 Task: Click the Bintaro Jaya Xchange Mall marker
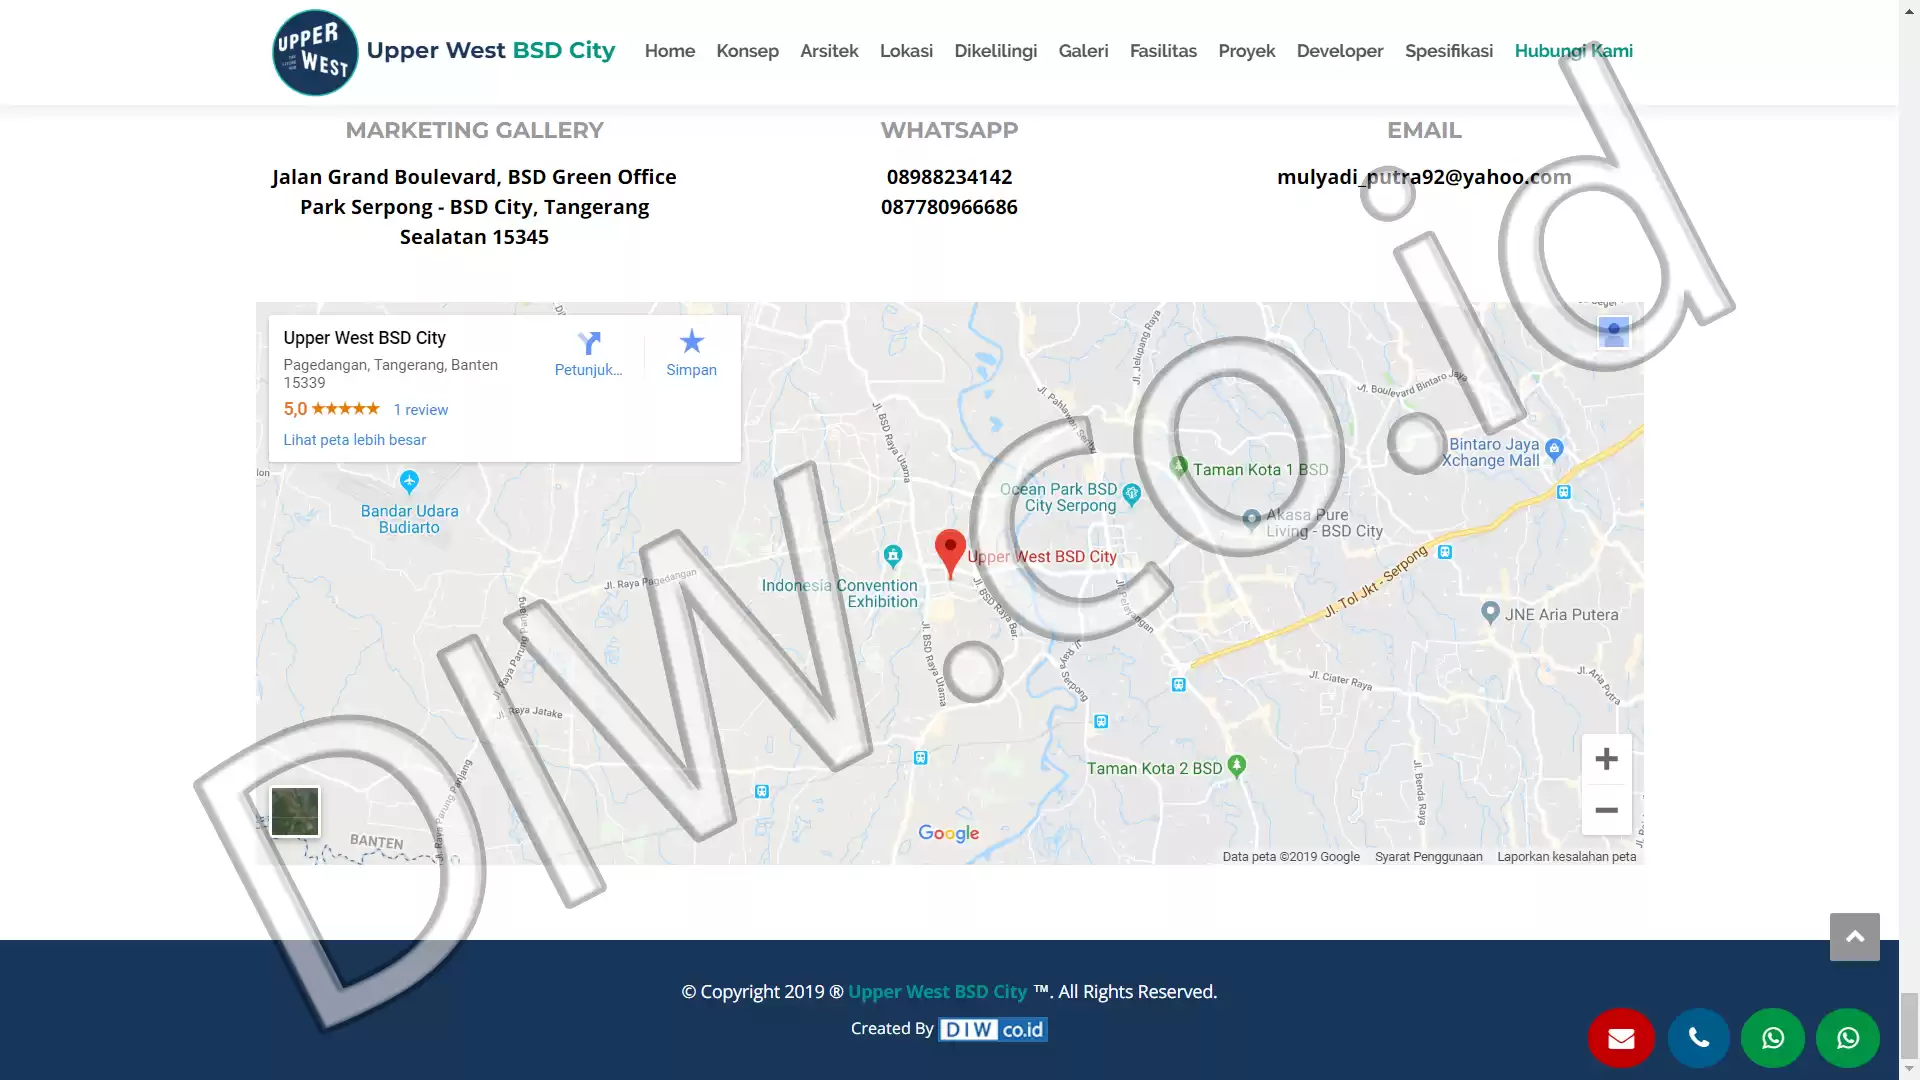point(1554,449)
